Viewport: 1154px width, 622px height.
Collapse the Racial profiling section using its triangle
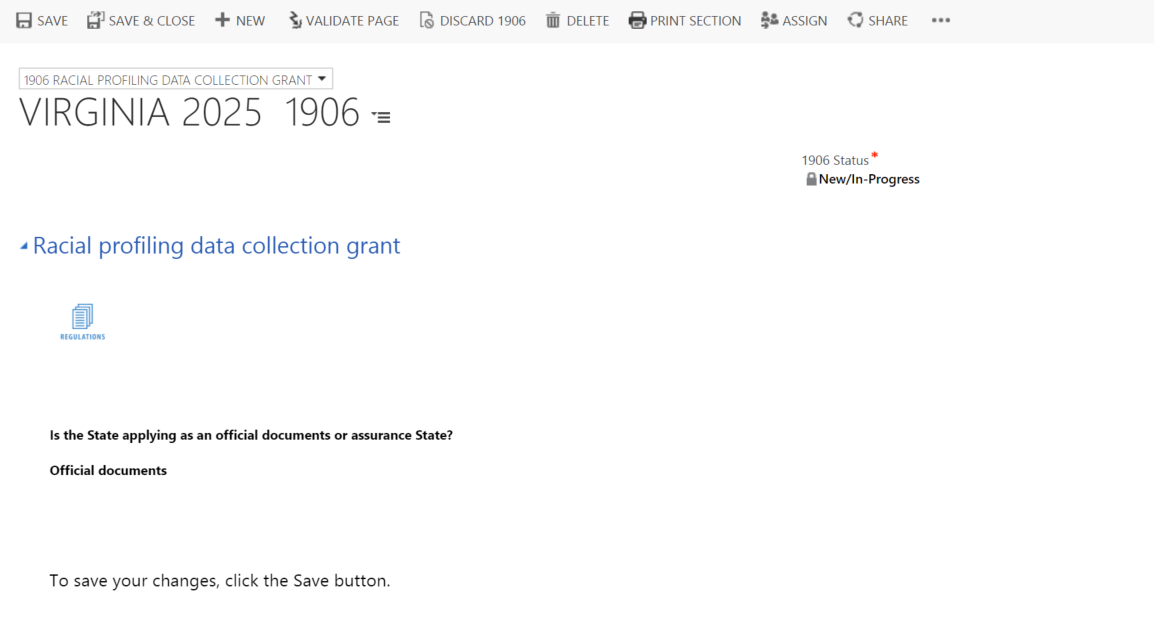coord(24,247)
